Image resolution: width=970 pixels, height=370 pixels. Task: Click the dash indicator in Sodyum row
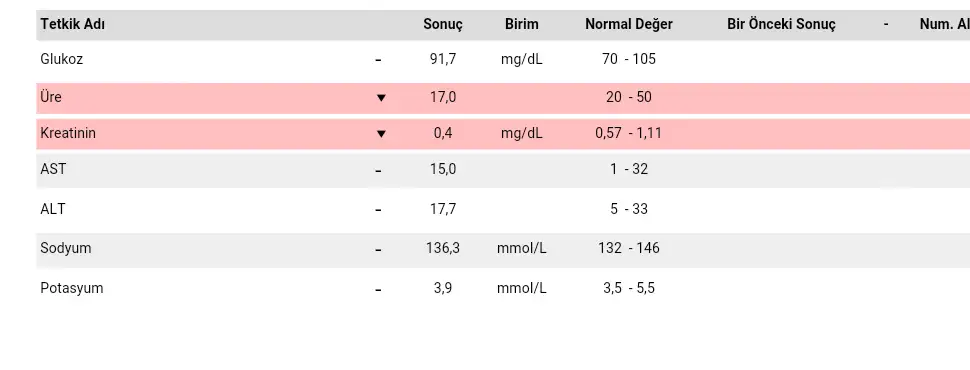[x=379, y=250]
